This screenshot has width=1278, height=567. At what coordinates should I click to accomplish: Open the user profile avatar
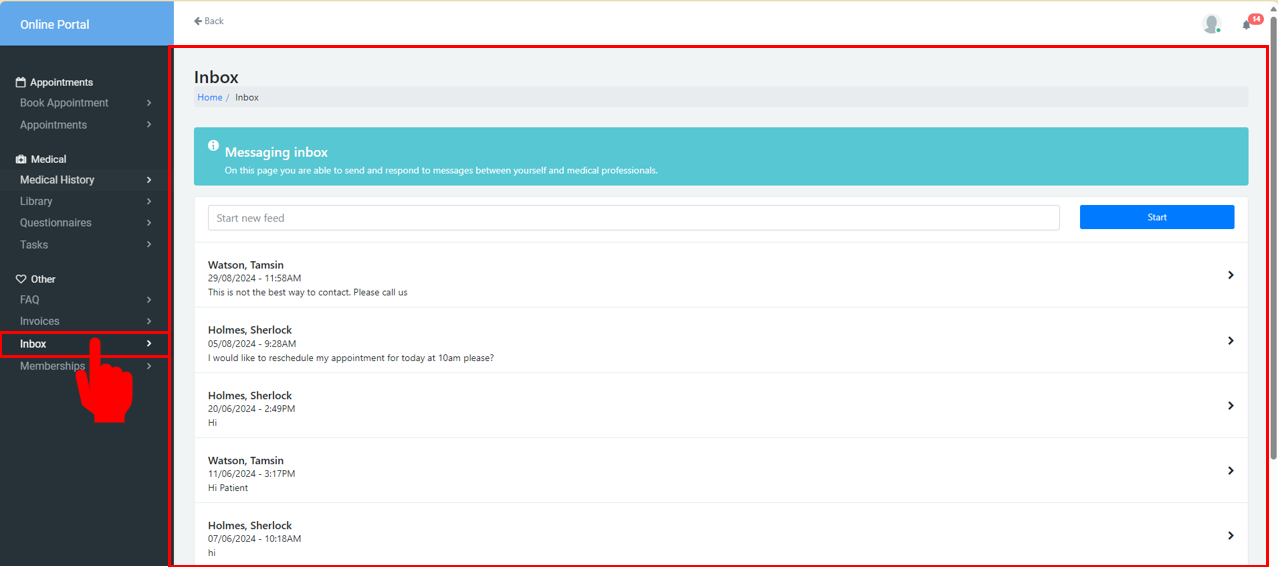tap(1211, 24)
